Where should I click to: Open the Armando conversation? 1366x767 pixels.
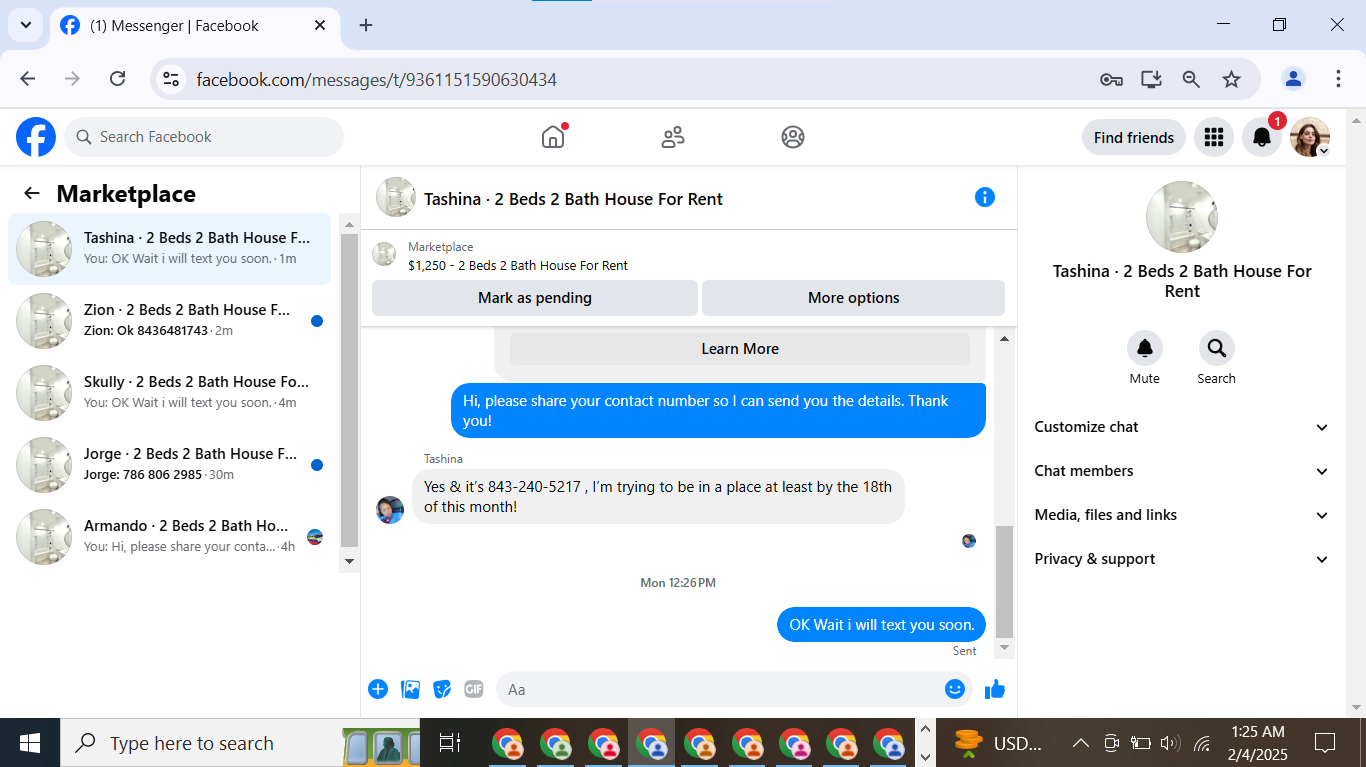(x=170, y=537)
